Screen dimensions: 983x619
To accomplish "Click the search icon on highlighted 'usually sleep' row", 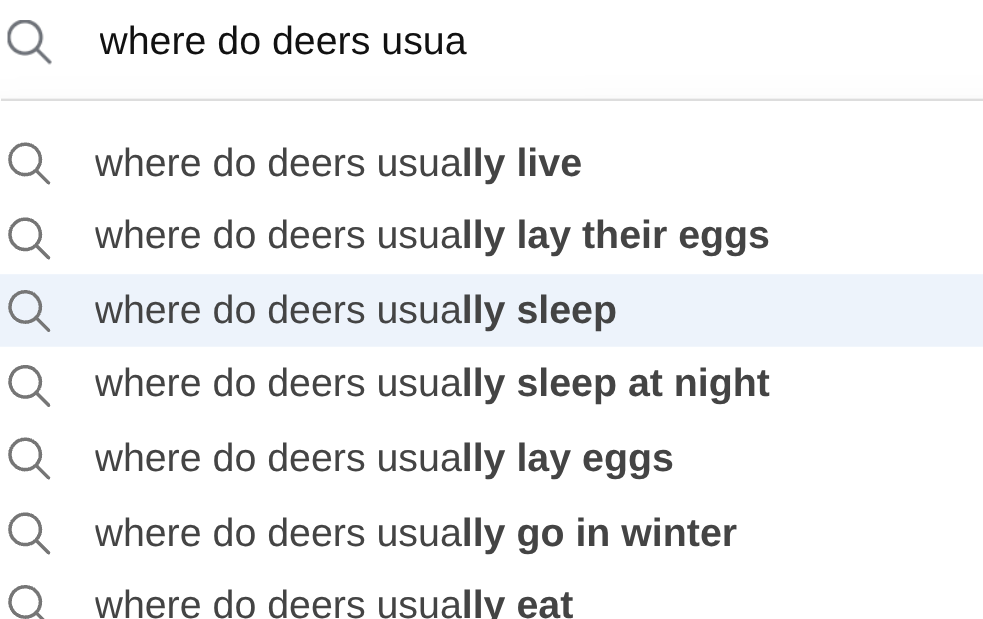I will 29,311.
